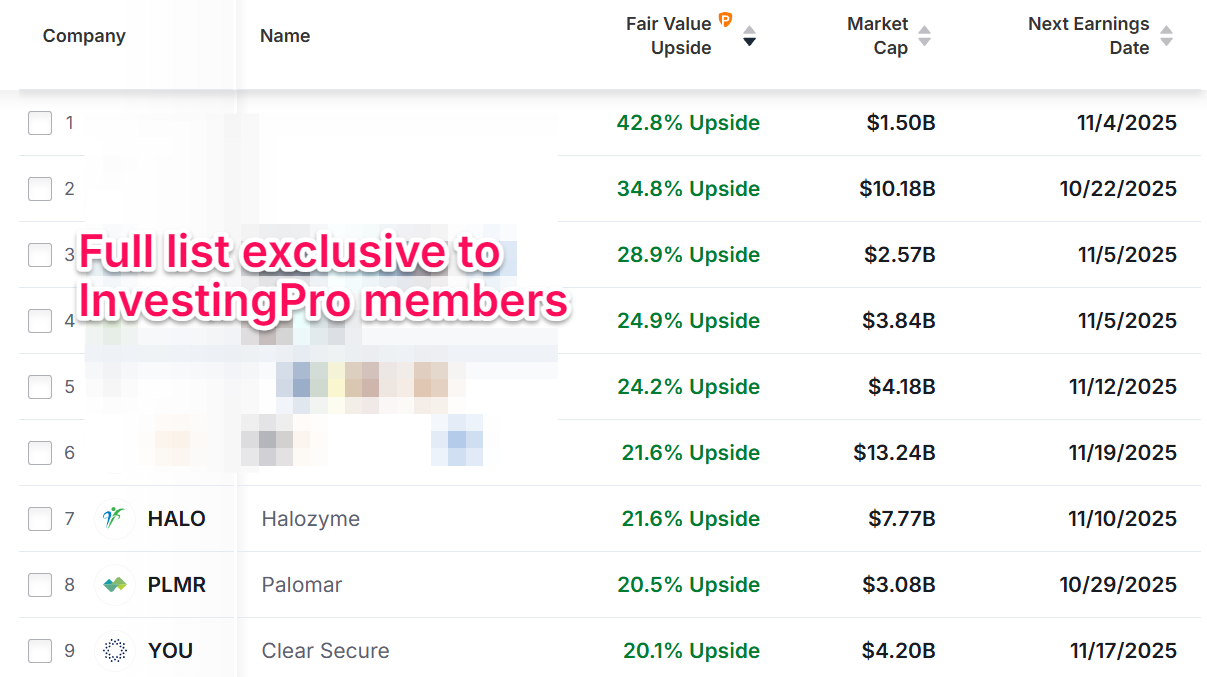Open the PLMR ticker link
This screenshot has width=1207, height=677.
point(176,585)
